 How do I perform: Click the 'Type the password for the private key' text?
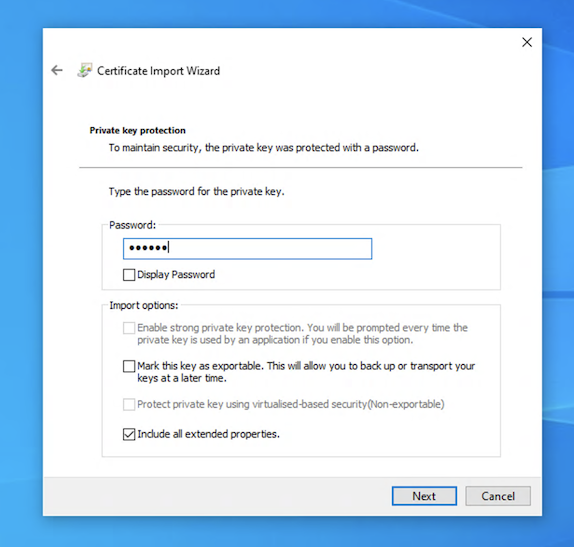[196, 191]
